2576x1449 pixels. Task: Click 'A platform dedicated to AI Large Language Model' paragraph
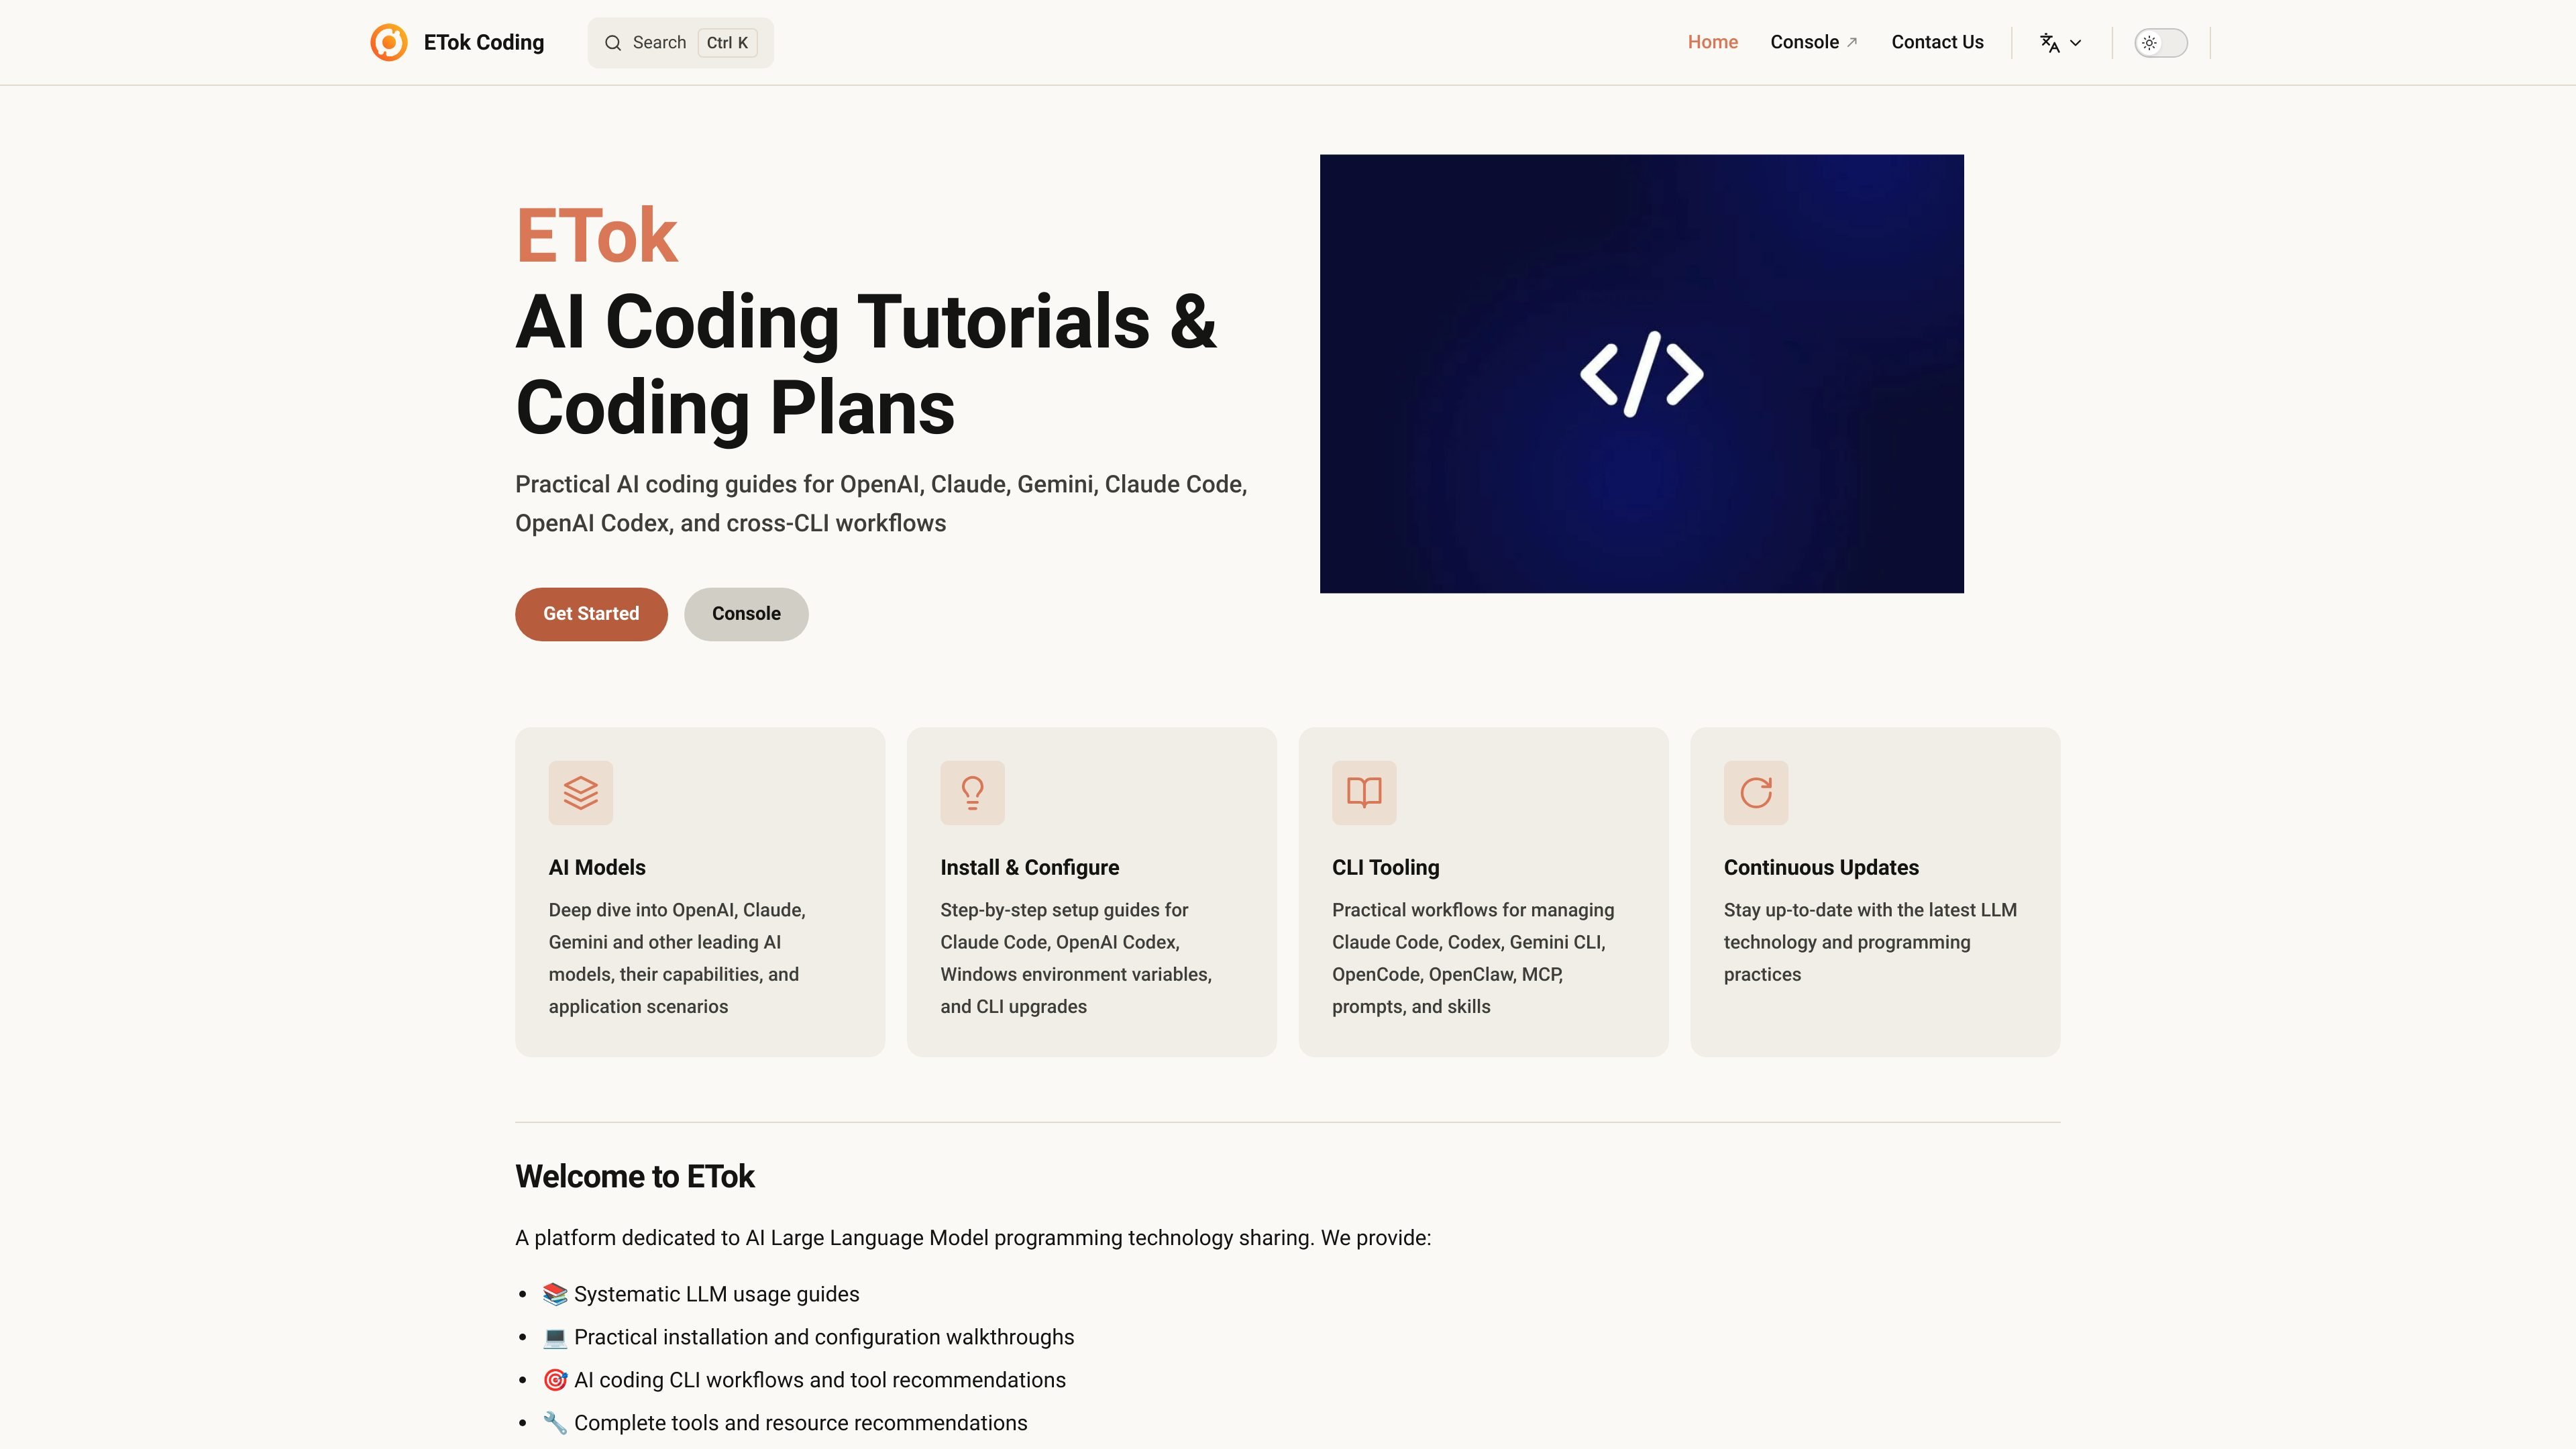coord(973,1238)
